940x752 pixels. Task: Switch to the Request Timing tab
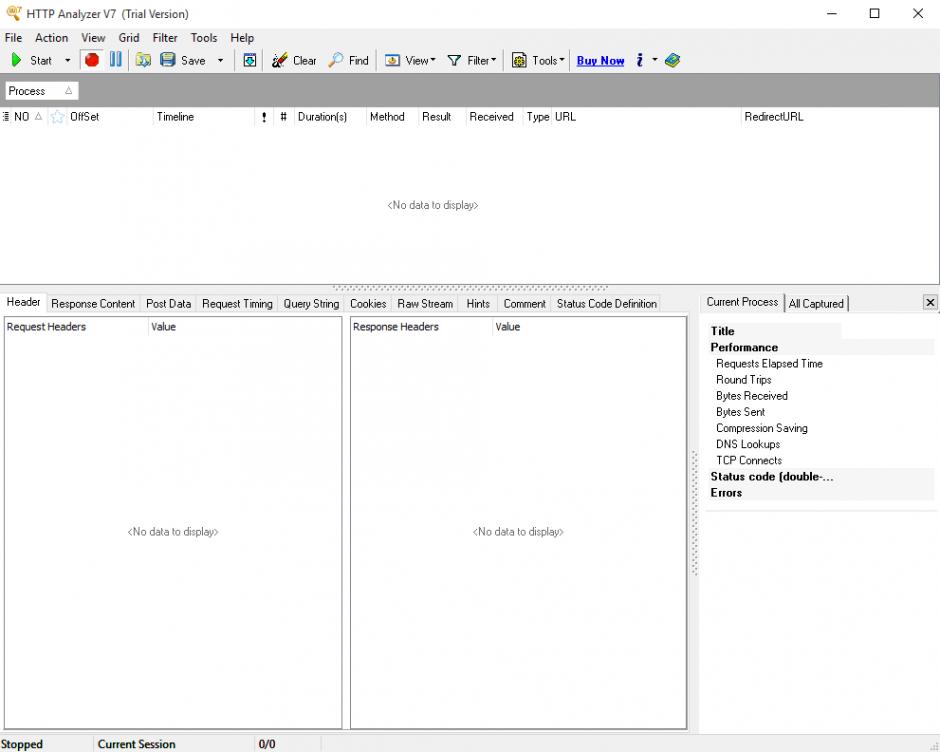[x=237, y=303]
